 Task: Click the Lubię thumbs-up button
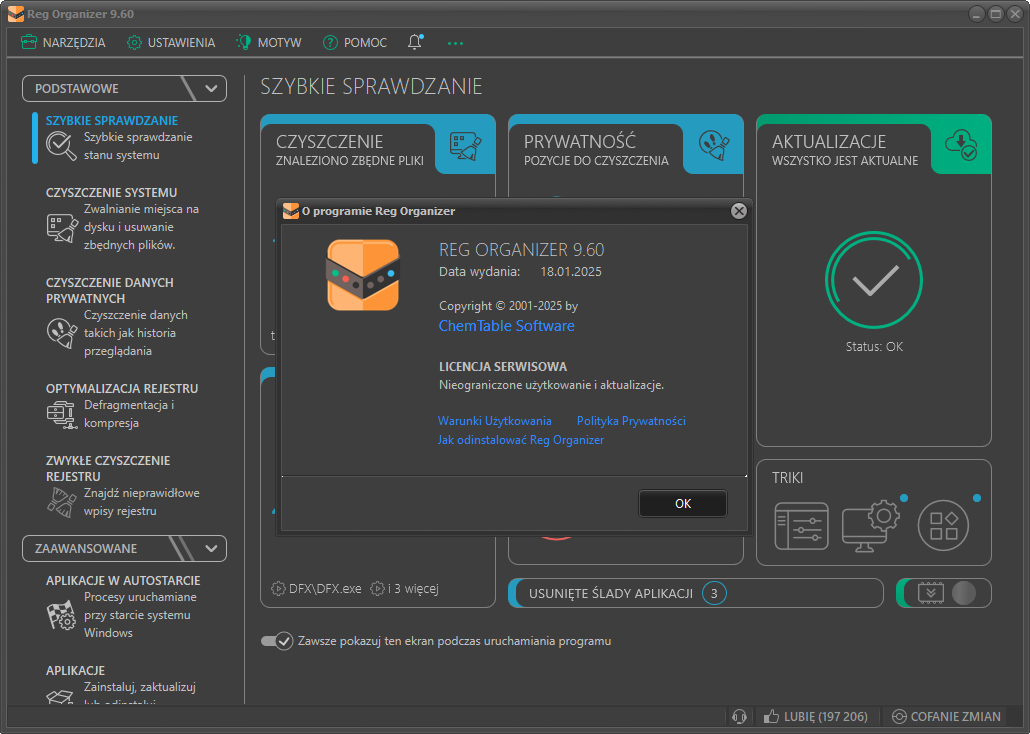pos(815,716)
